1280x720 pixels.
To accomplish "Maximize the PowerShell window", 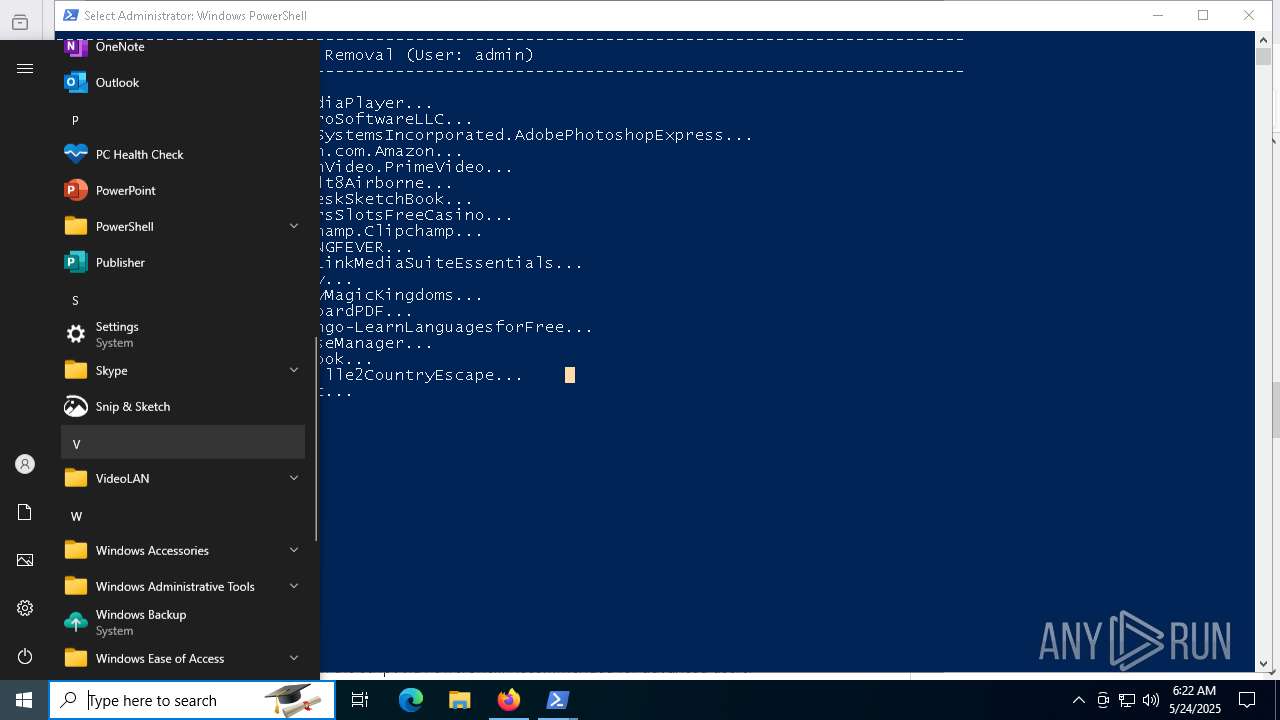I will [1203, 15].
